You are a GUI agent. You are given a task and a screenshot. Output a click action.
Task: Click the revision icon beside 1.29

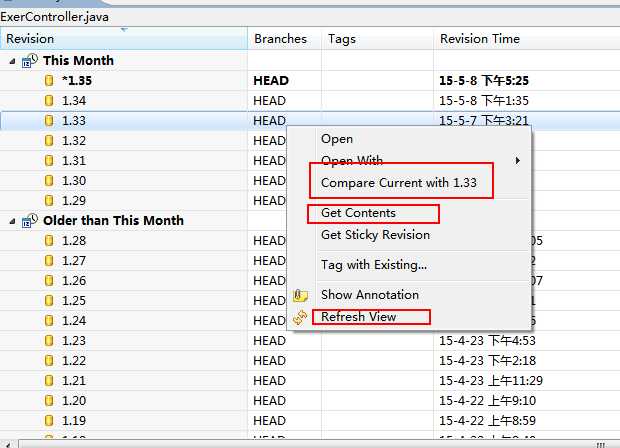click(49, 200)
